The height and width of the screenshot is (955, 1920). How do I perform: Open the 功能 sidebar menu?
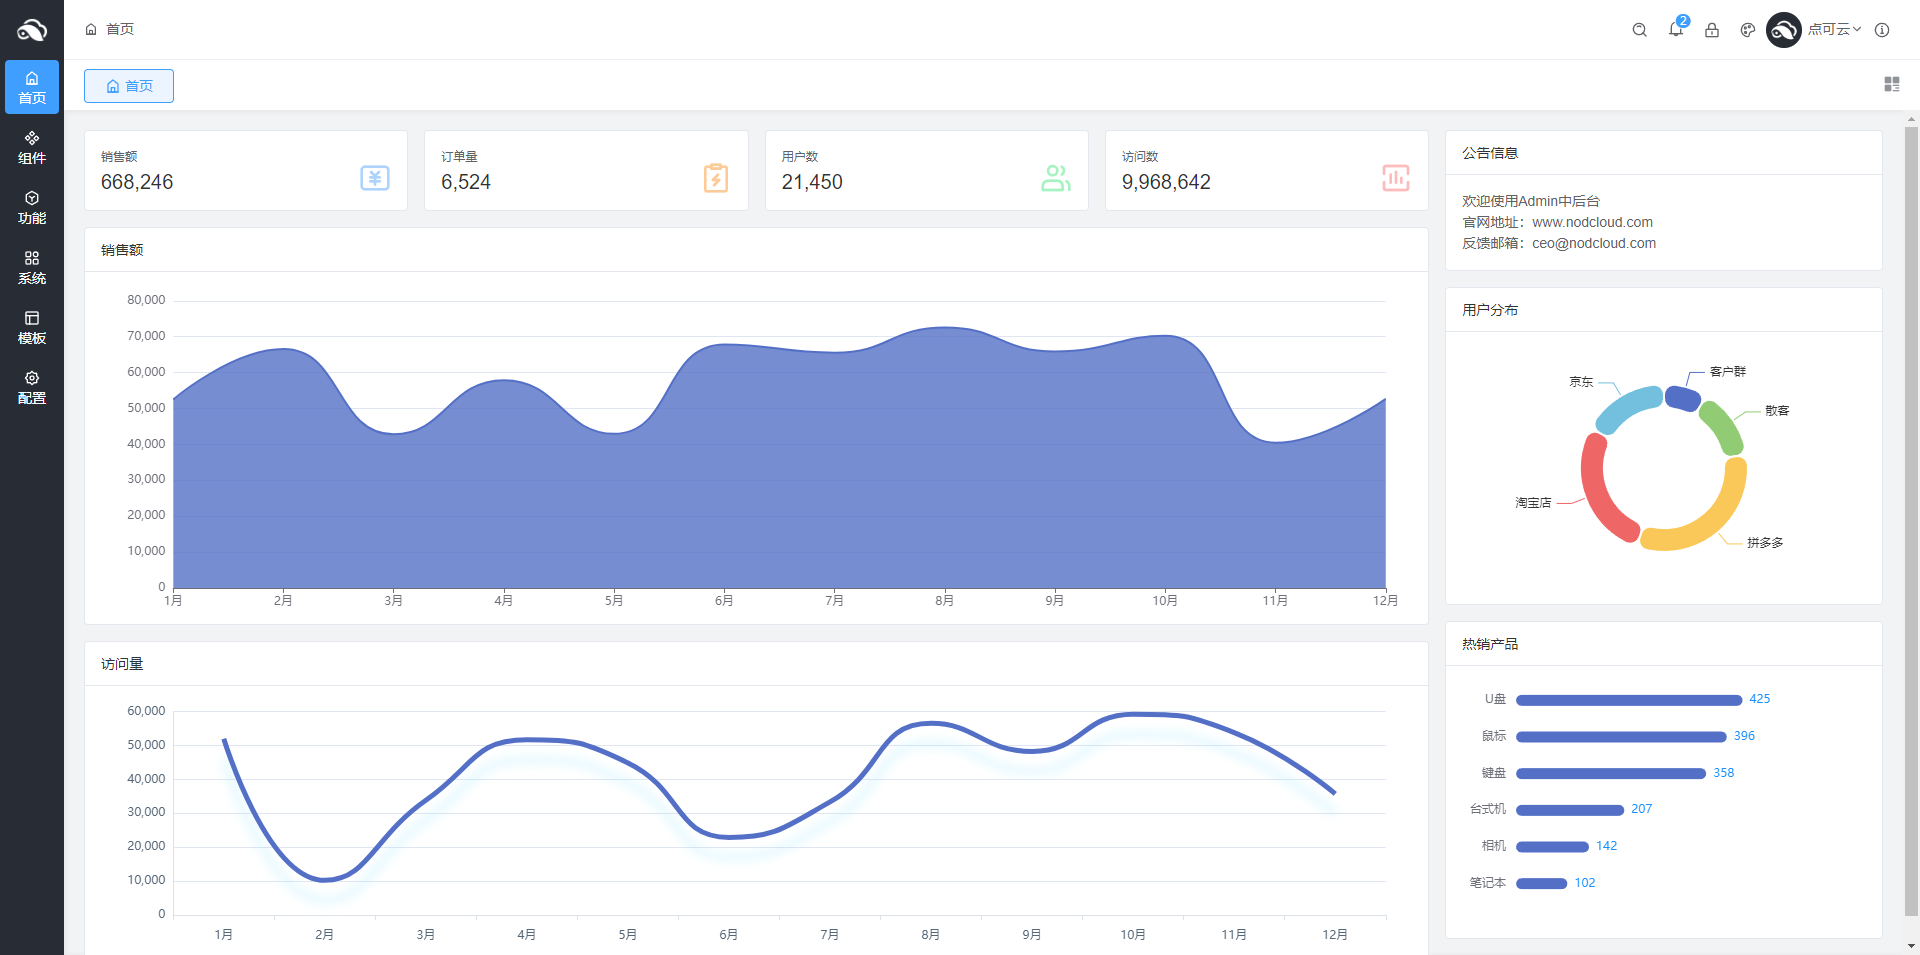pos(32,207)
